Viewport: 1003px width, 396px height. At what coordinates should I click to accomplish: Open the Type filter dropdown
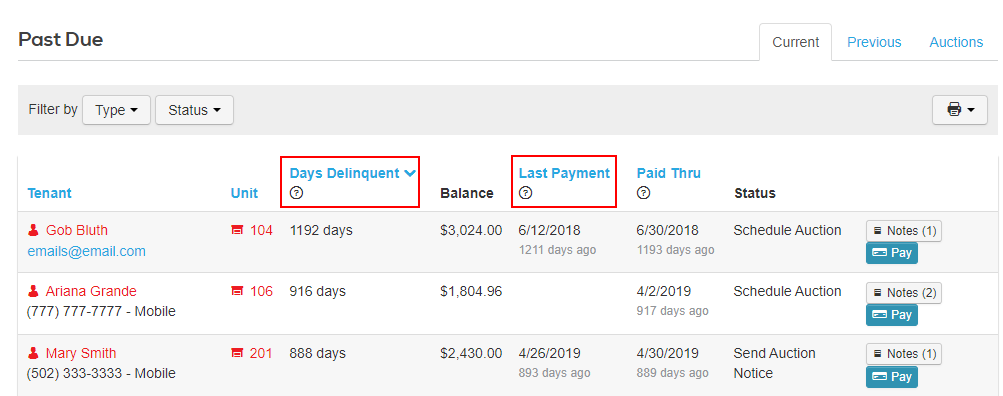pyautogui.click(x=116, y=110)
